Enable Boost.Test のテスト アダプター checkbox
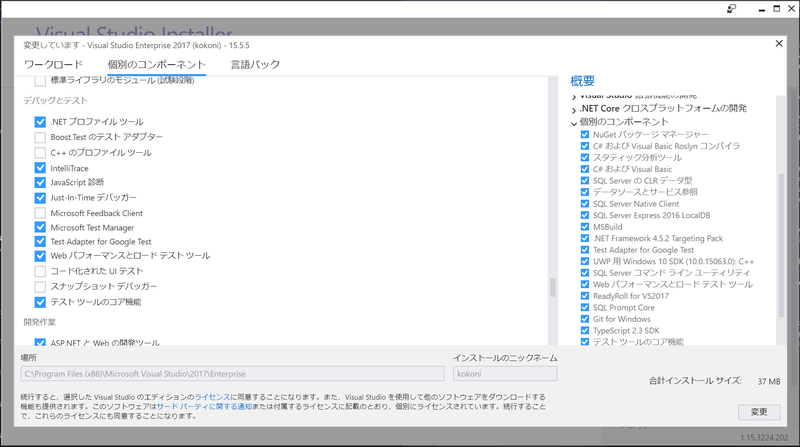 click(40, 137)
